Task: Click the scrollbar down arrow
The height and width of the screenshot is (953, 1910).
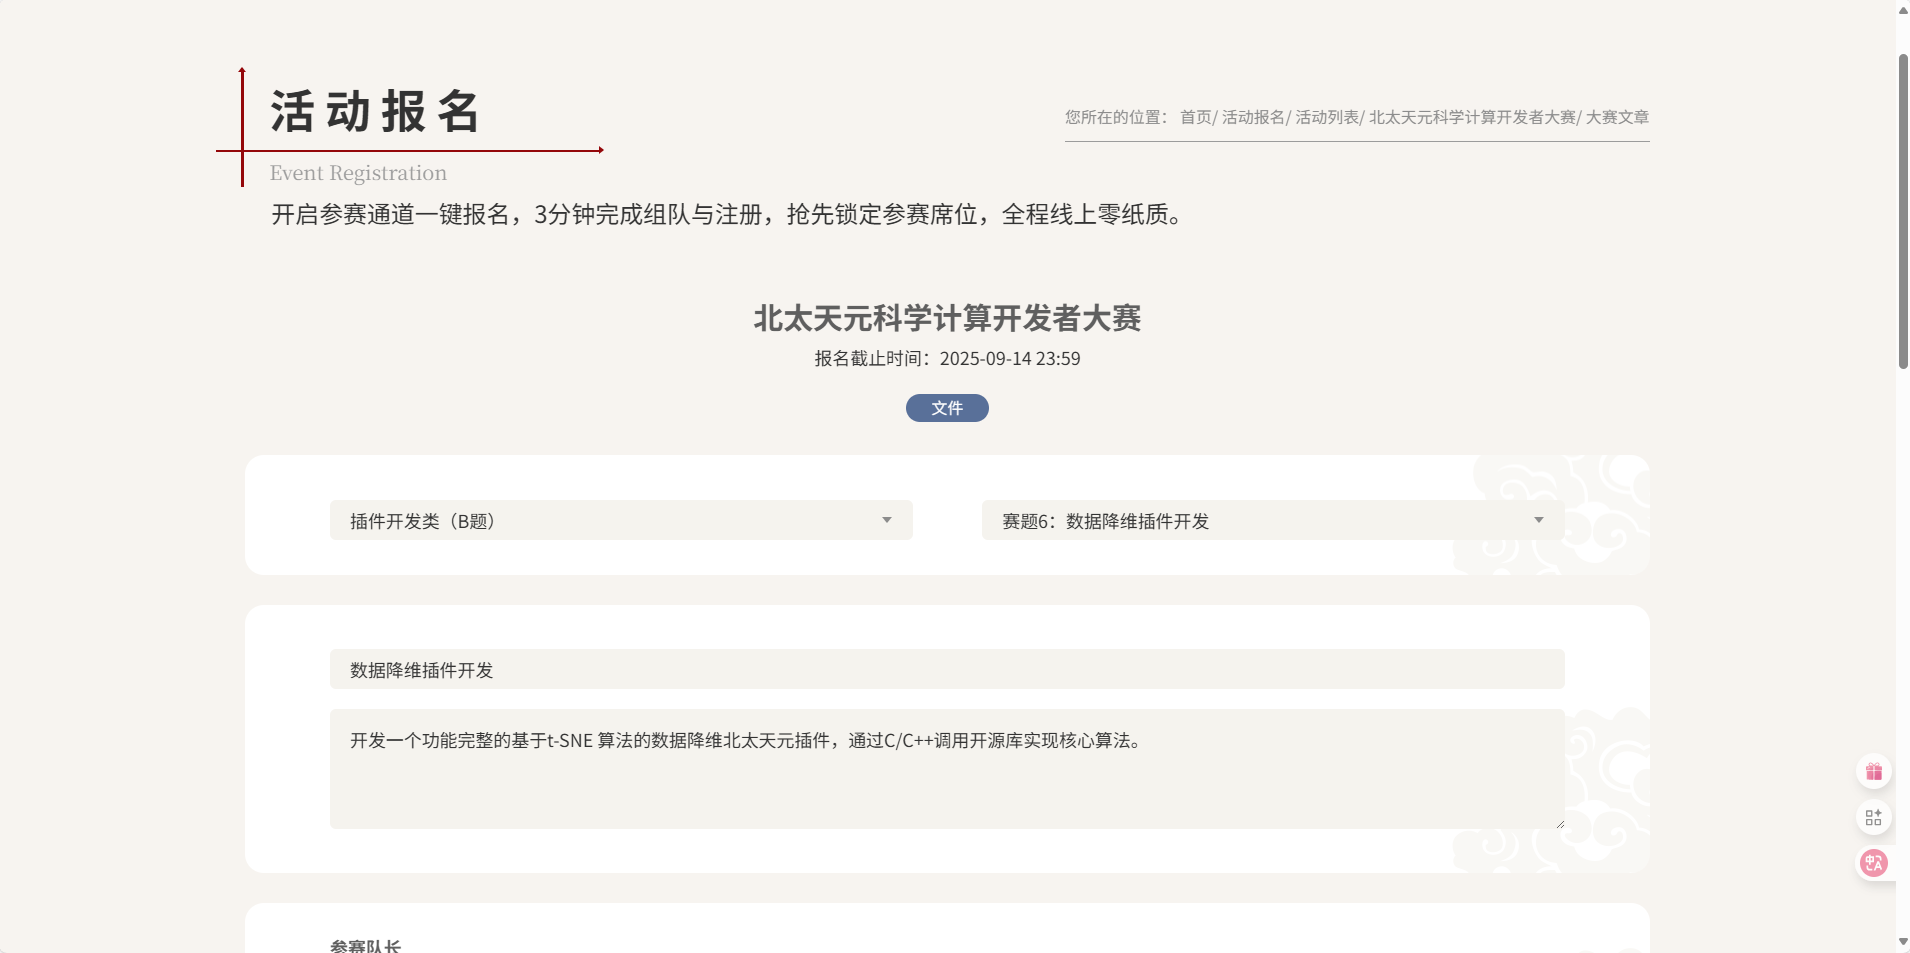Action: (x=1903, y=942)
